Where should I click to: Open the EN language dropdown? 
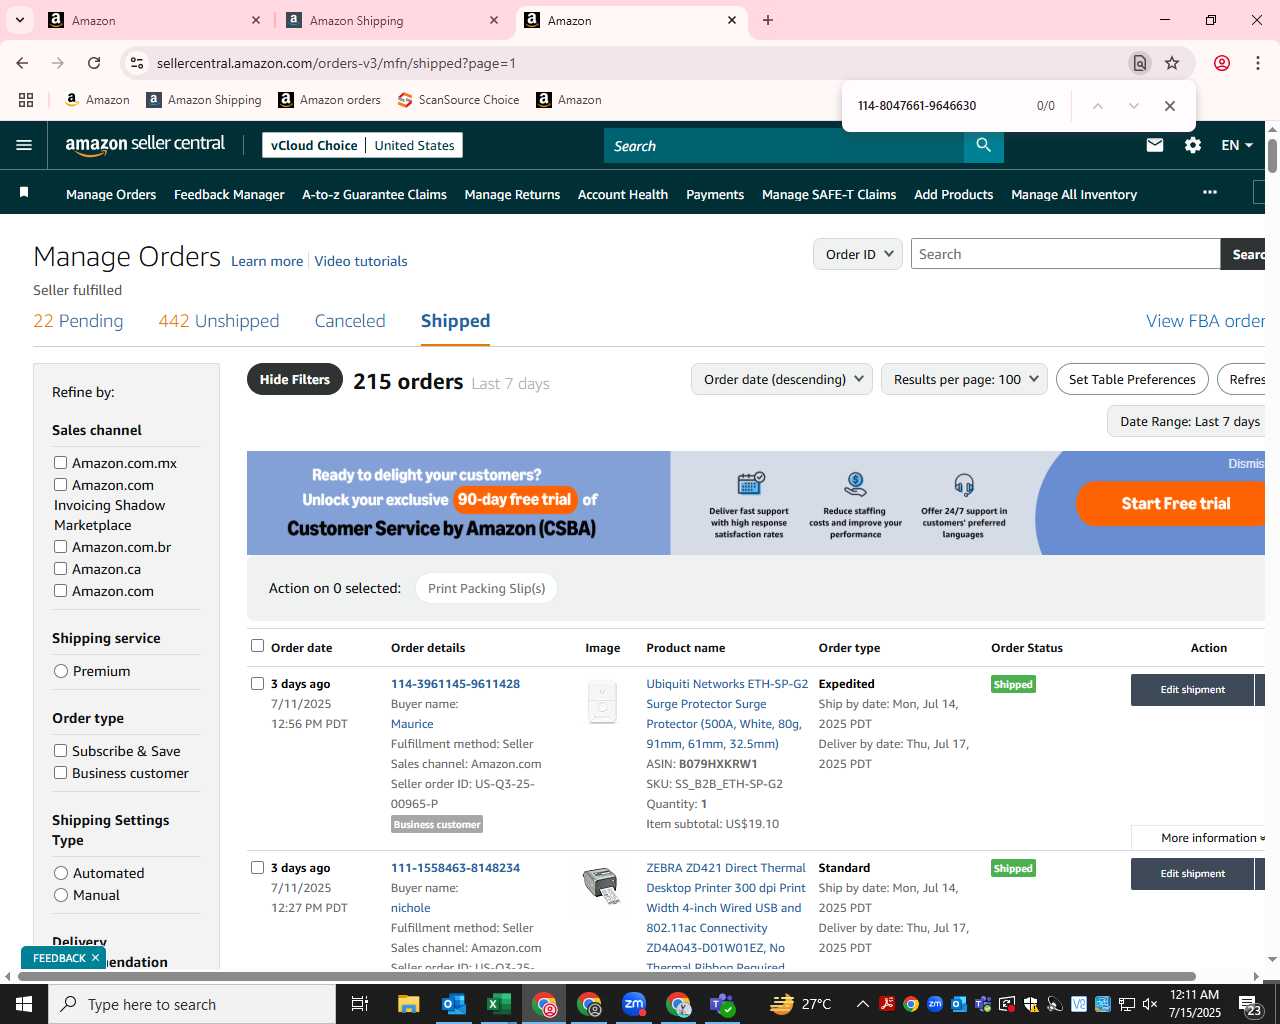point(1237,145)
